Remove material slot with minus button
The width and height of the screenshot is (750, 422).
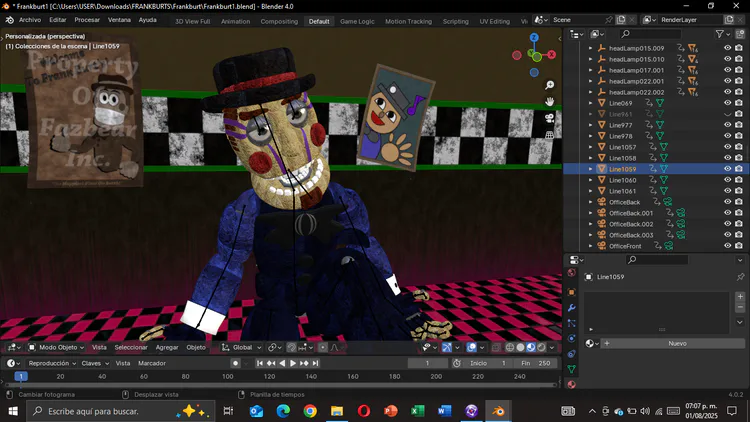[x=740, y=307]
